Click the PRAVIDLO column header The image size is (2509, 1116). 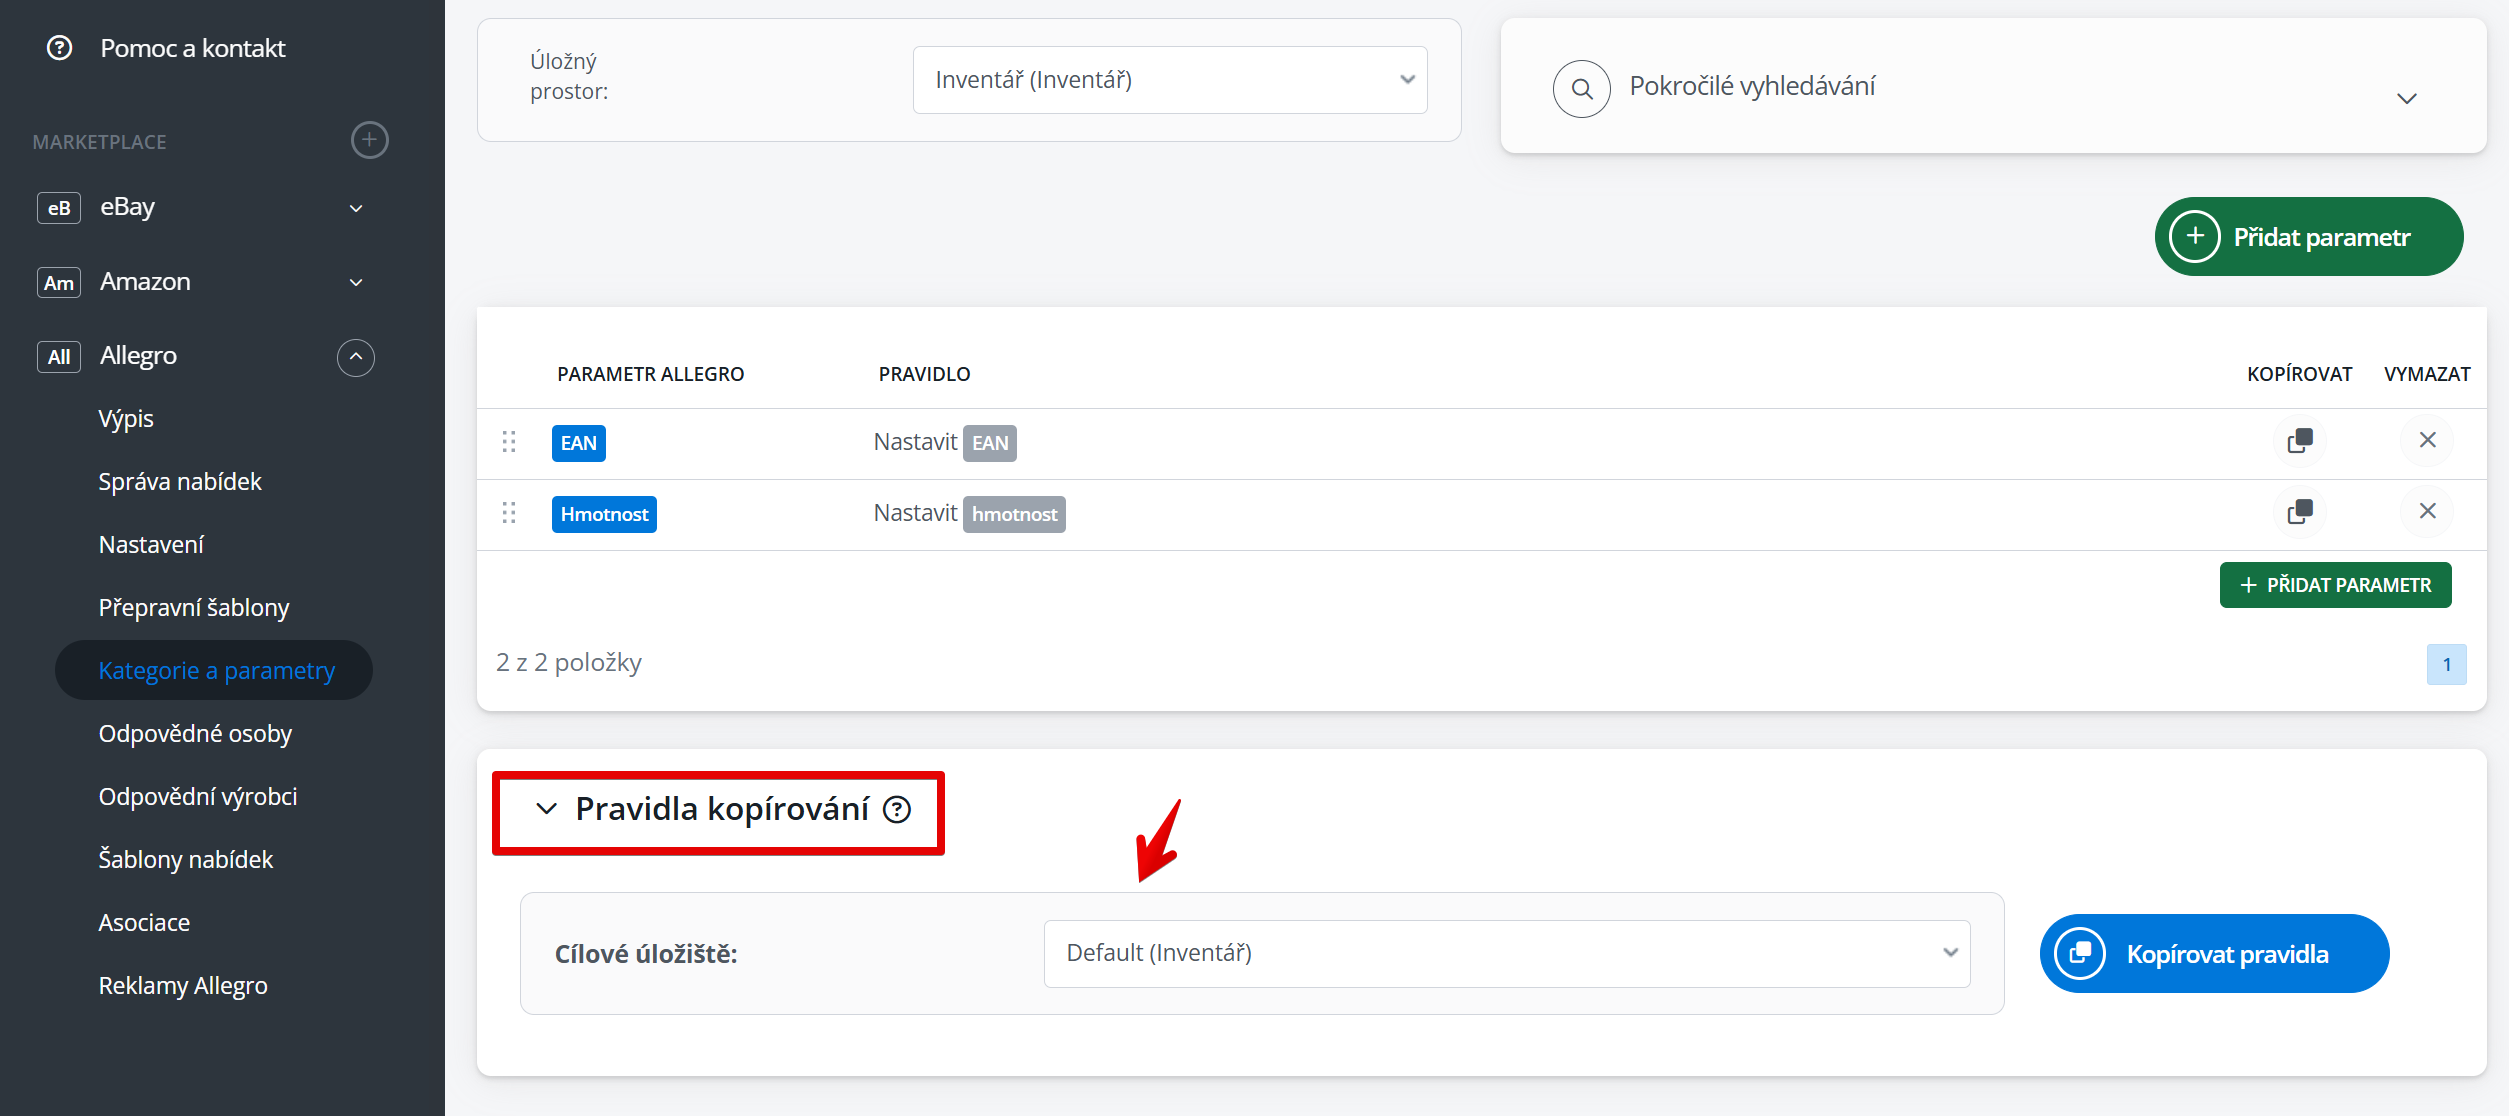[x=925, y=374]
